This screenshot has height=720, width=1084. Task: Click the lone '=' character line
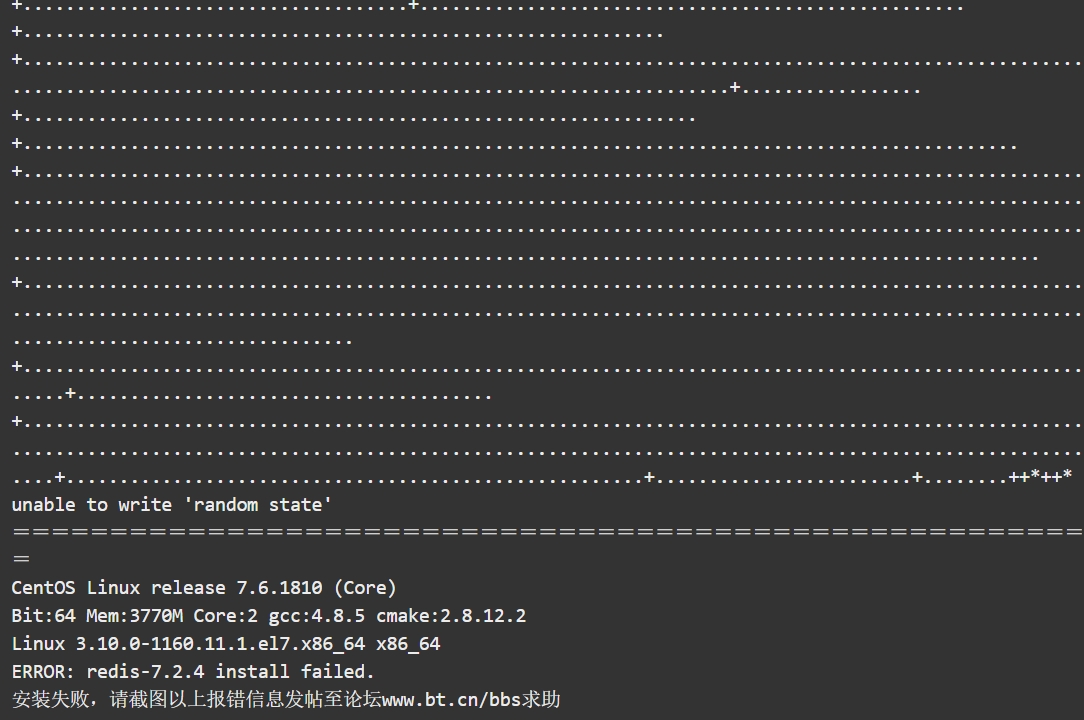pos(21,559)
